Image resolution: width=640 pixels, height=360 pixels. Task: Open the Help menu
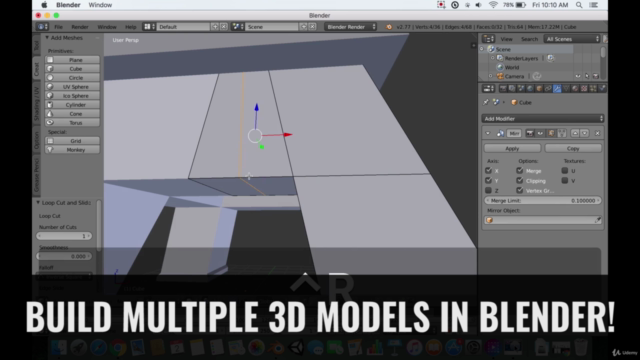tap(131, 27)
